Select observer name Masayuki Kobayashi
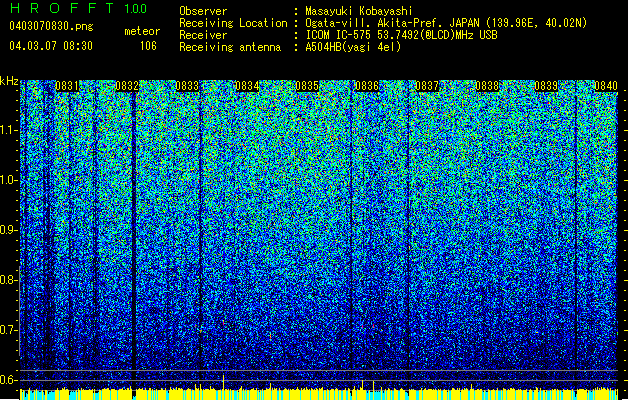This screenshot has height=400, width=629. 359,11
